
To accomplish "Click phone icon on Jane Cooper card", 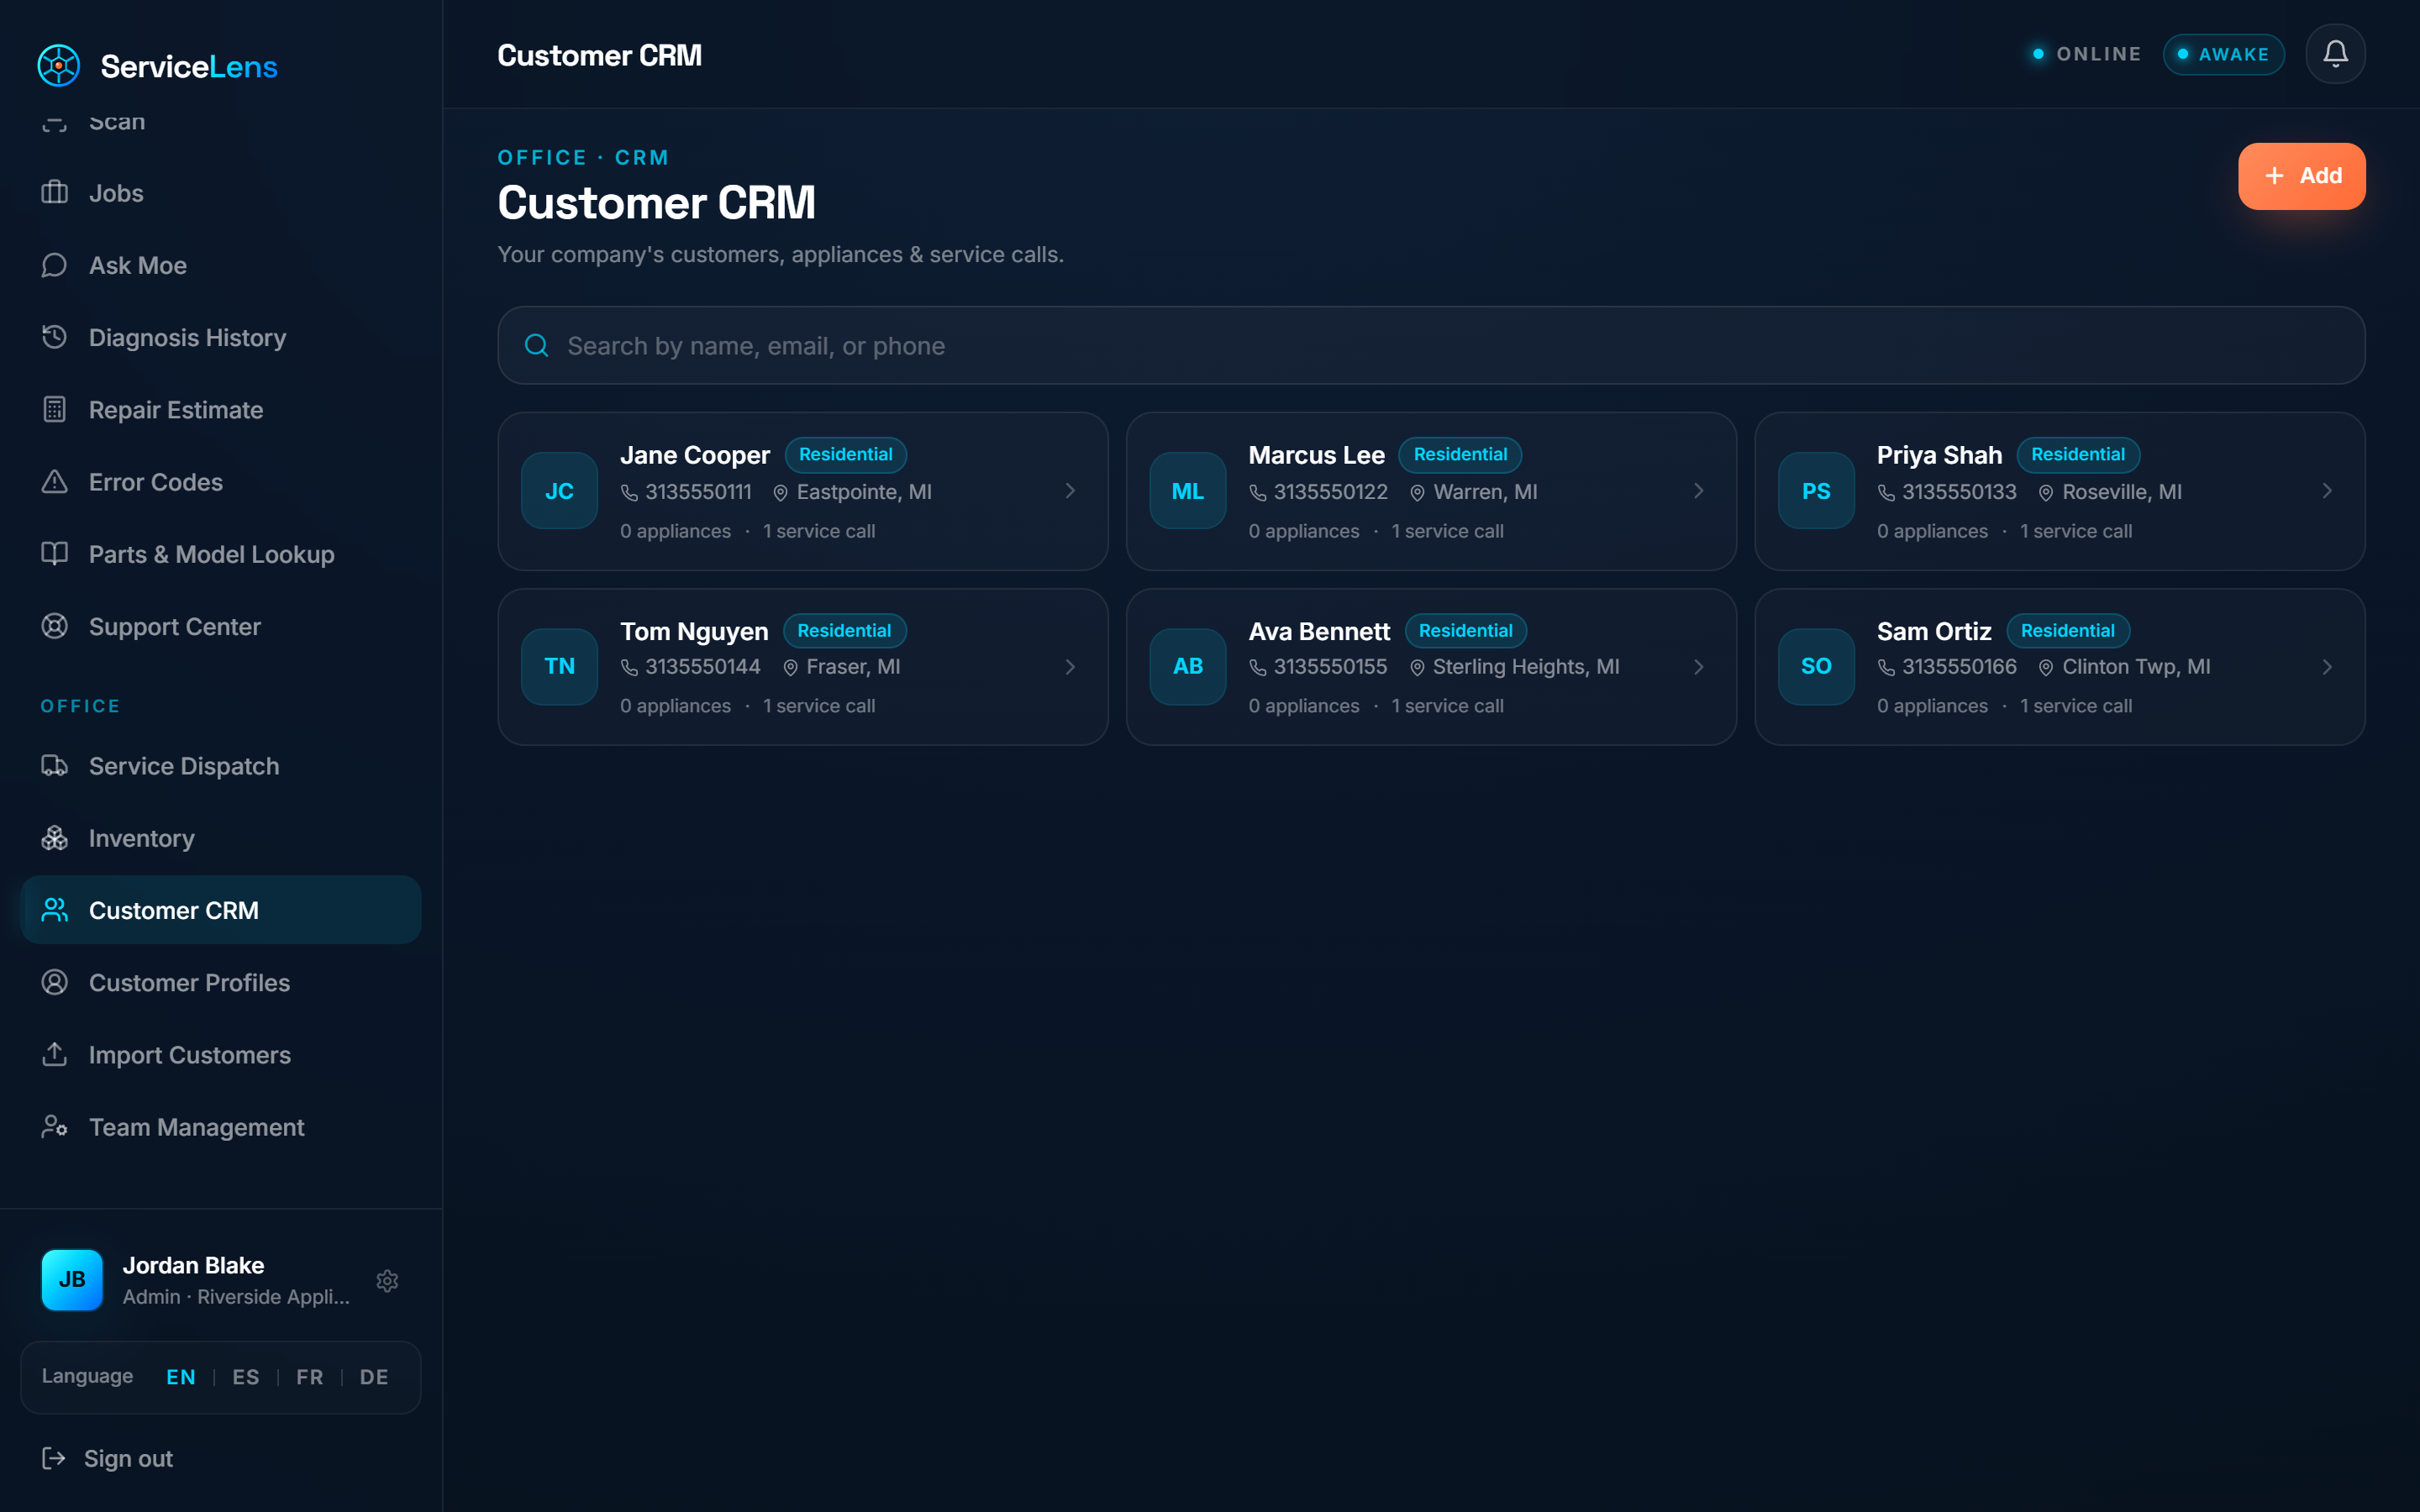I will click(629, 492).
